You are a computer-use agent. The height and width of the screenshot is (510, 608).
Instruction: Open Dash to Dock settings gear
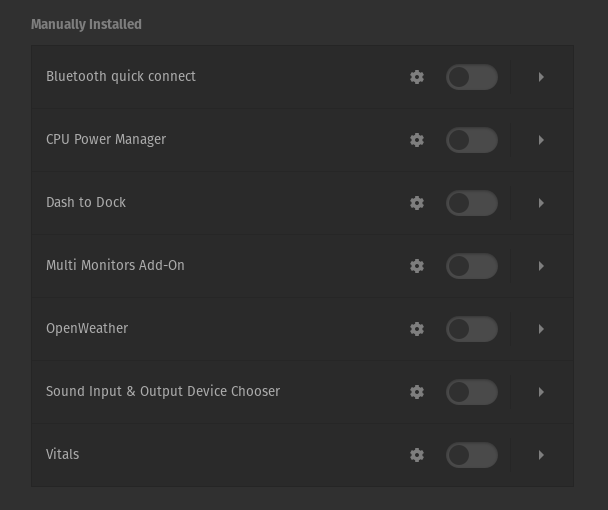coord(417,203)
